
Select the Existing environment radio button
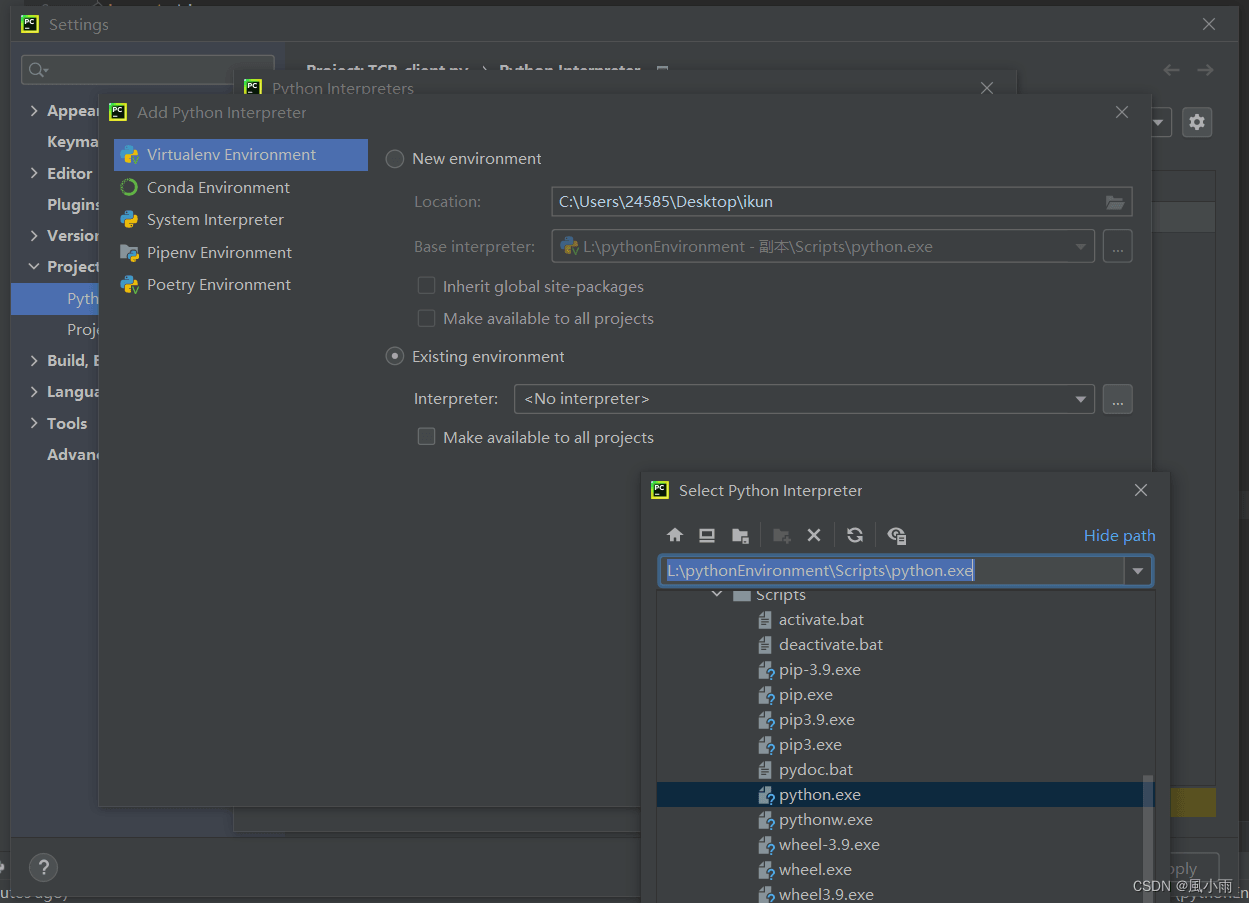(x=395, y=357)
